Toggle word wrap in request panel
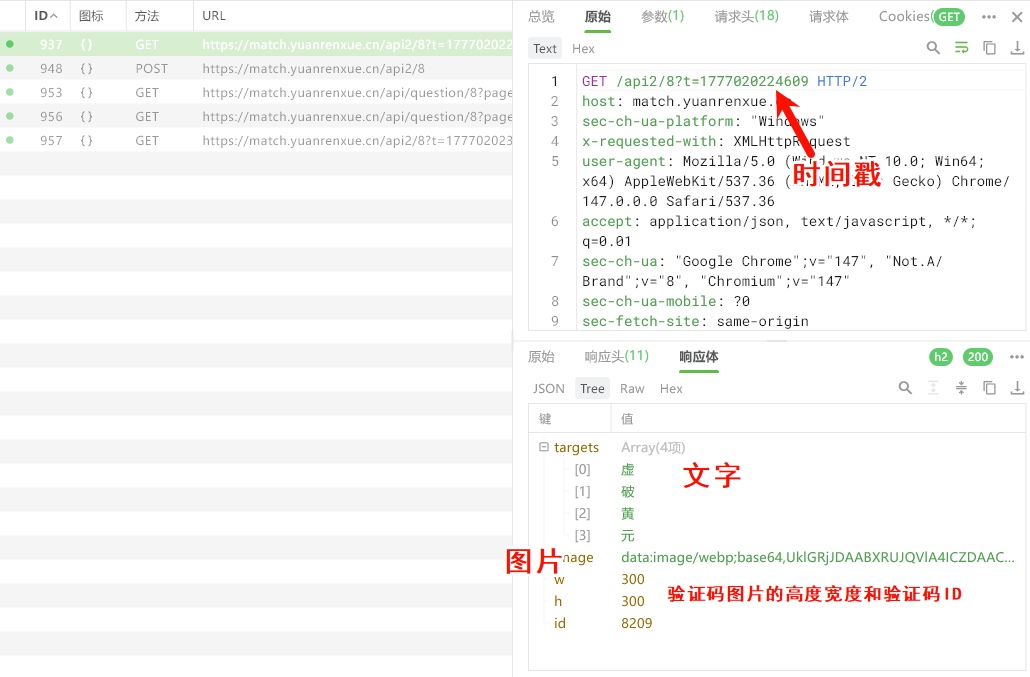Screen dimensions: 1030x677 [961, 48]
